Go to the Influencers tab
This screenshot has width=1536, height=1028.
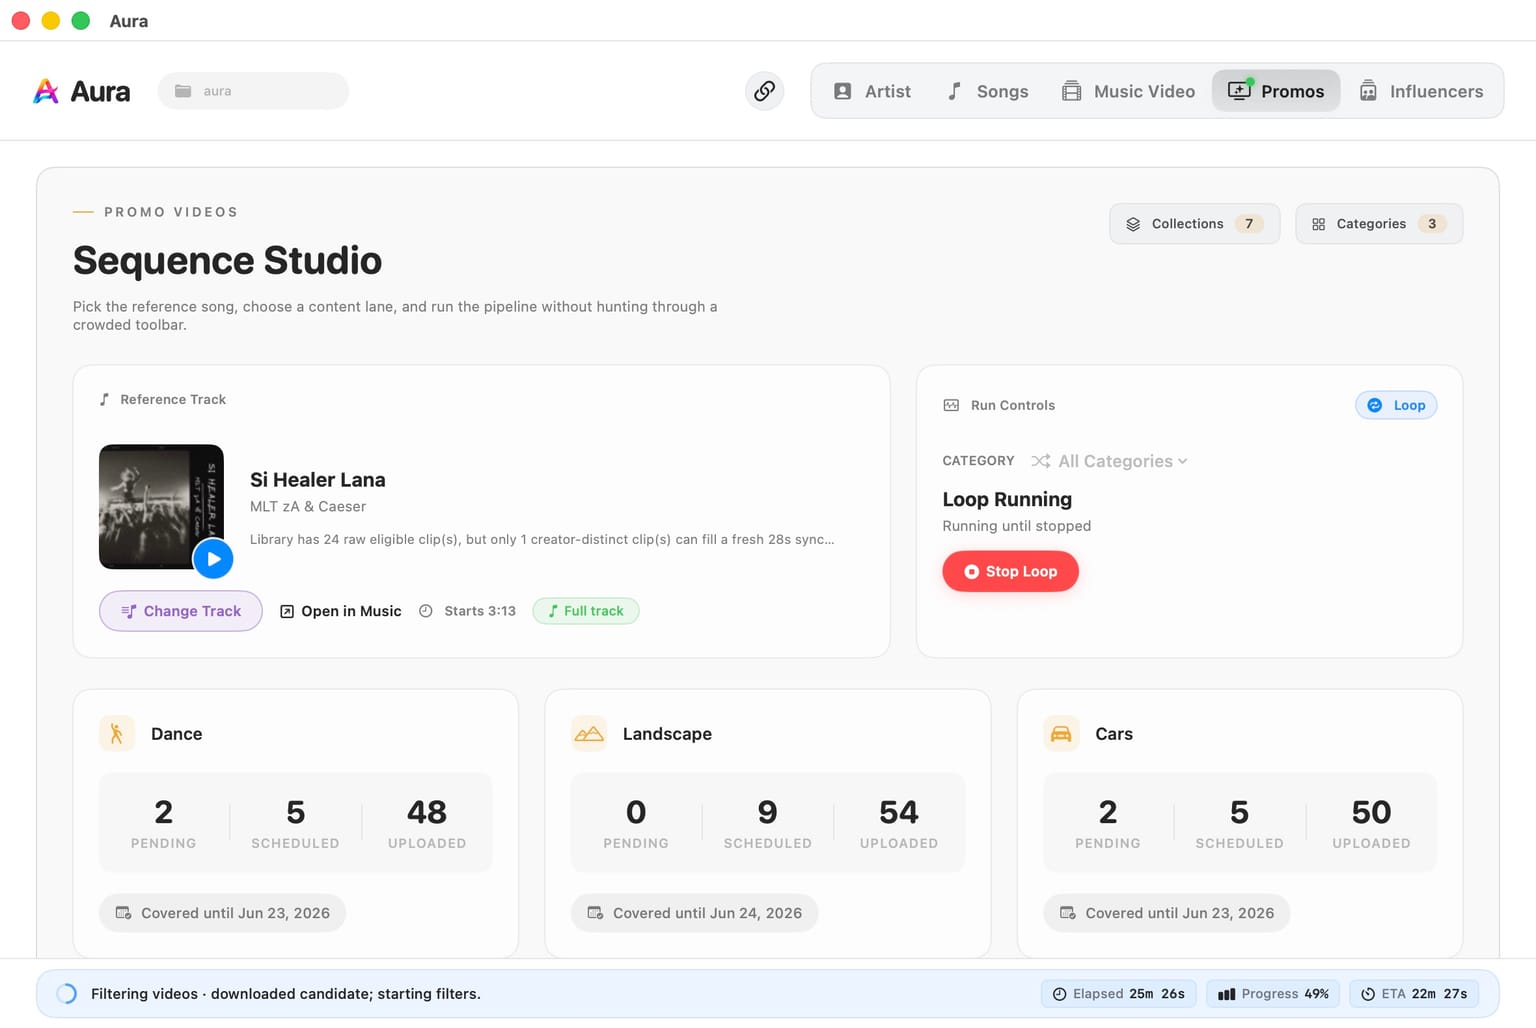(x=1421, y=91)
